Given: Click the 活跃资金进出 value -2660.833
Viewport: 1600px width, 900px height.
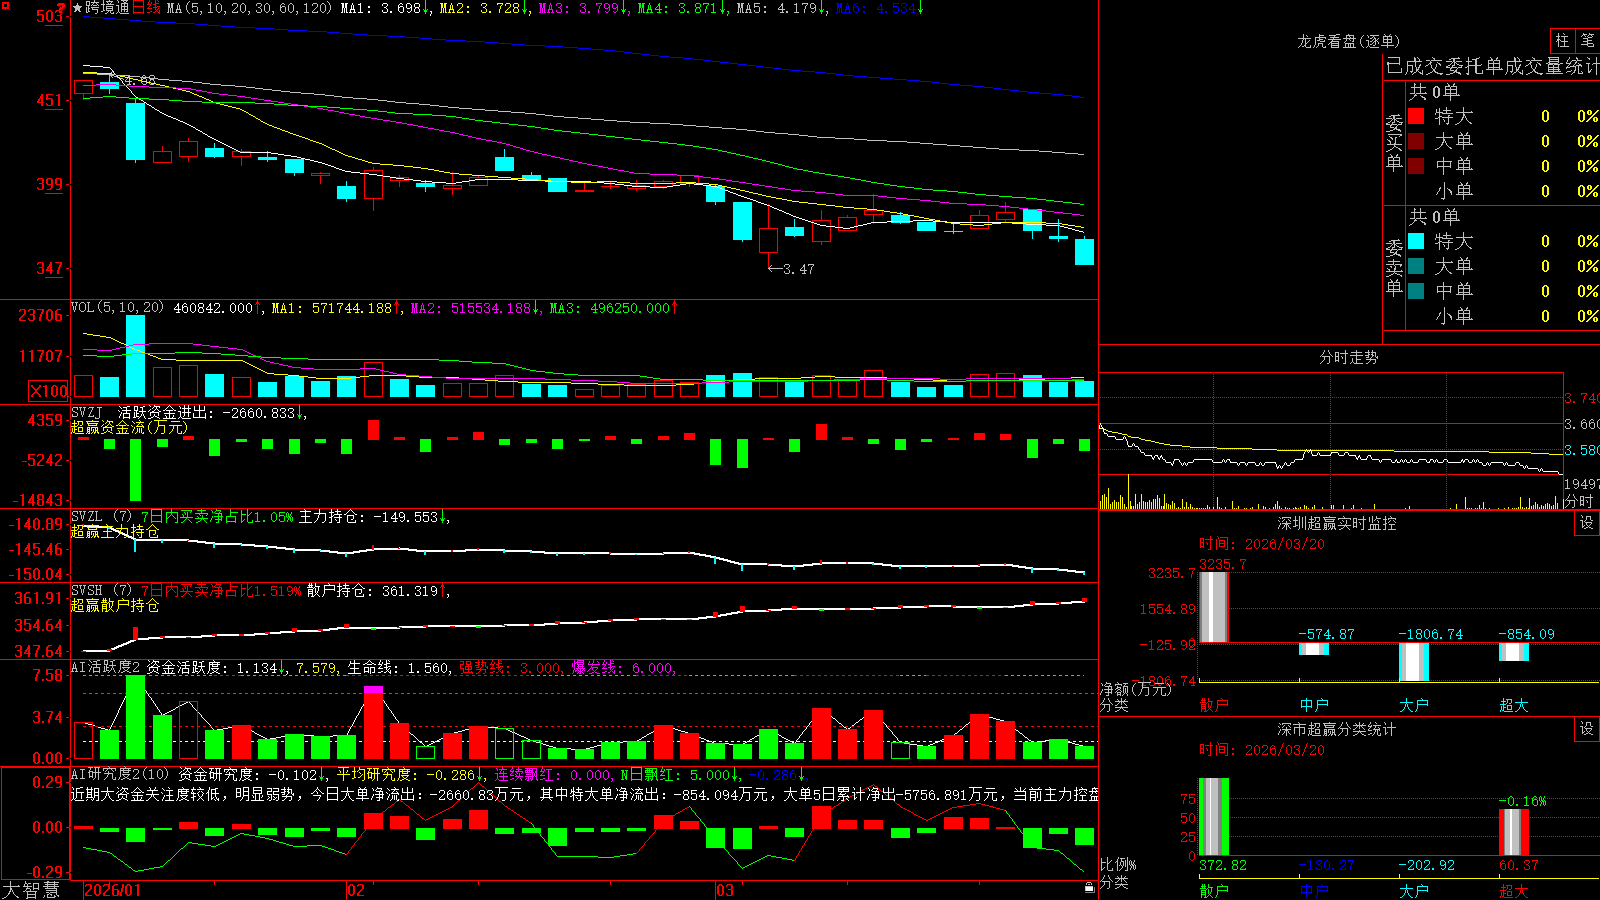Looking at the screenshot, I should [x=258, y=412].
